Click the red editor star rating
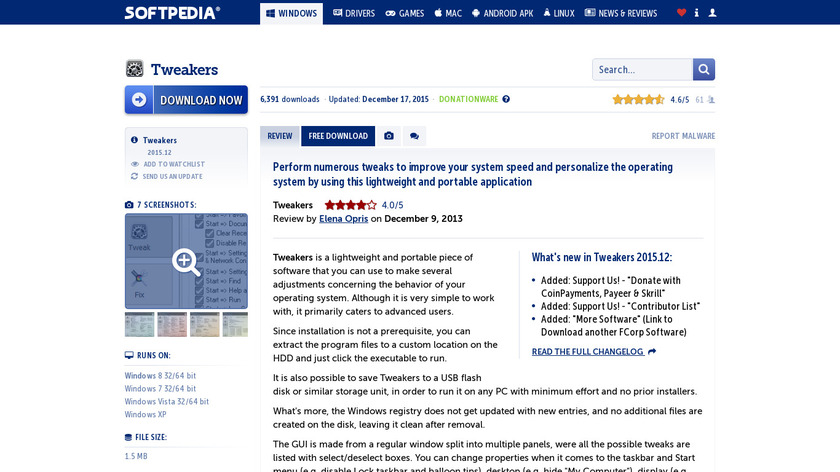 click(x=350, y=205)
